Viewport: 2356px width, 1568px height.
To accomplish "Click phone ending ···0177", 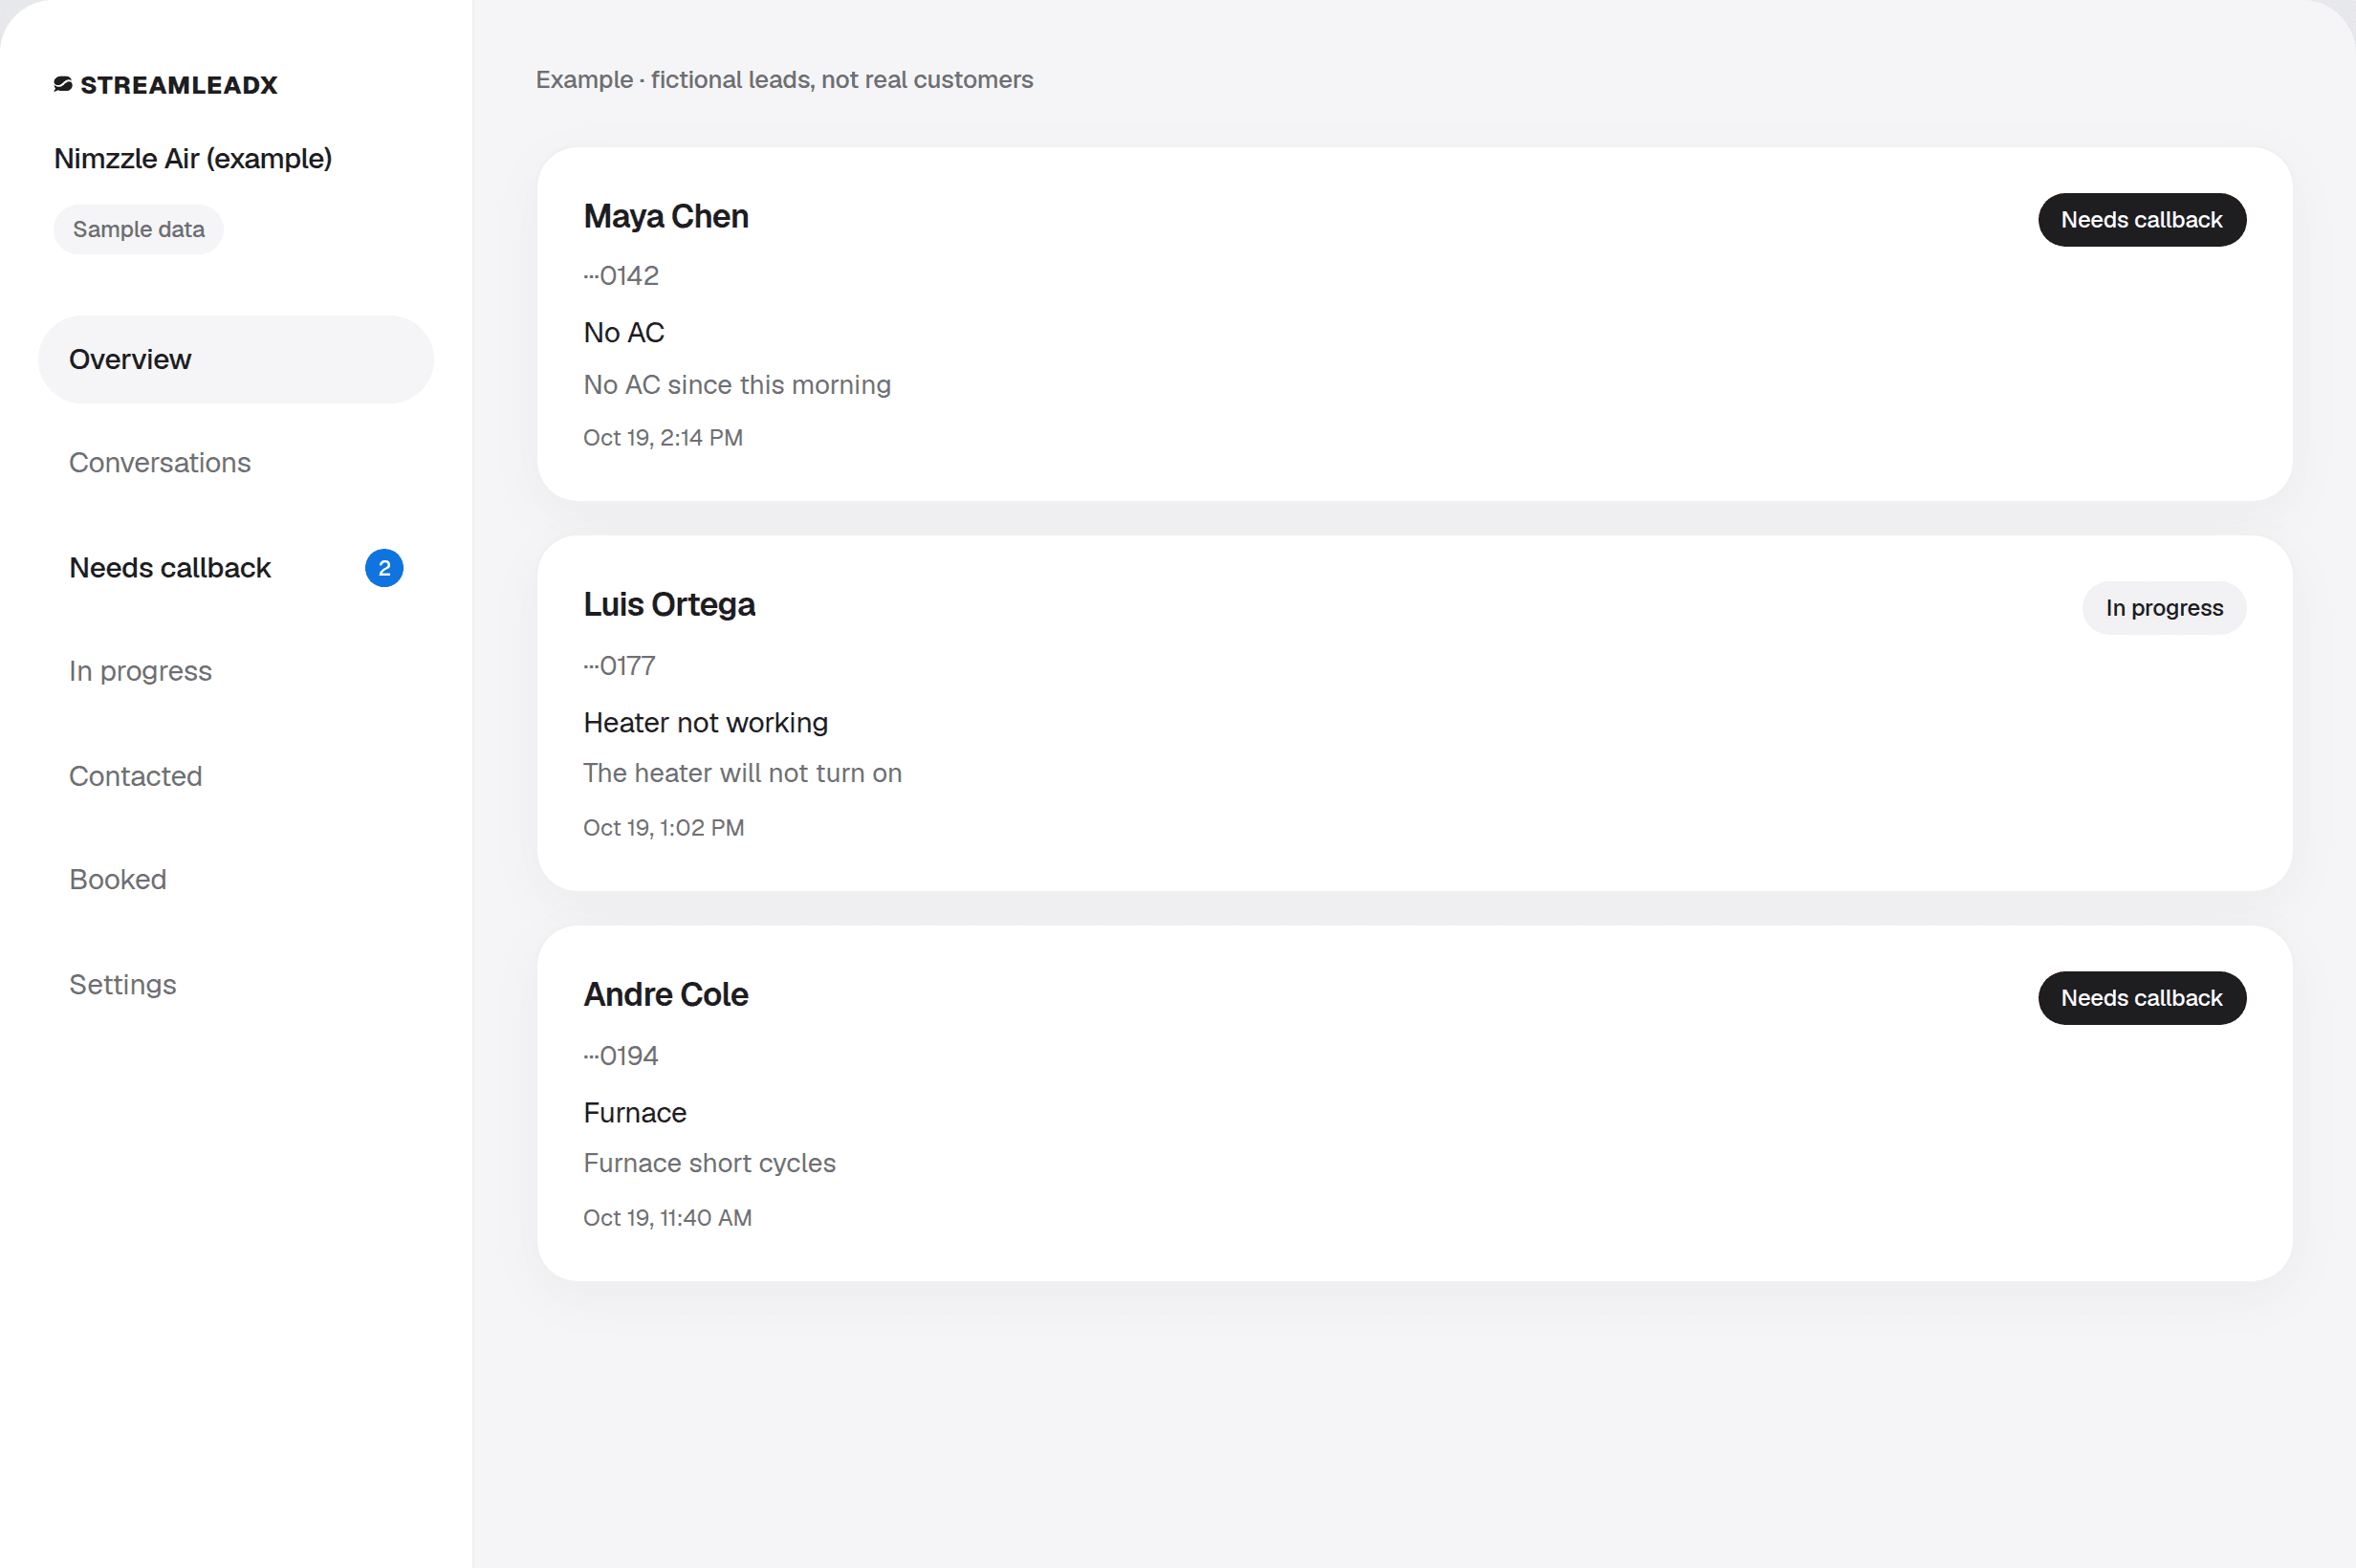I will (619, 666).
